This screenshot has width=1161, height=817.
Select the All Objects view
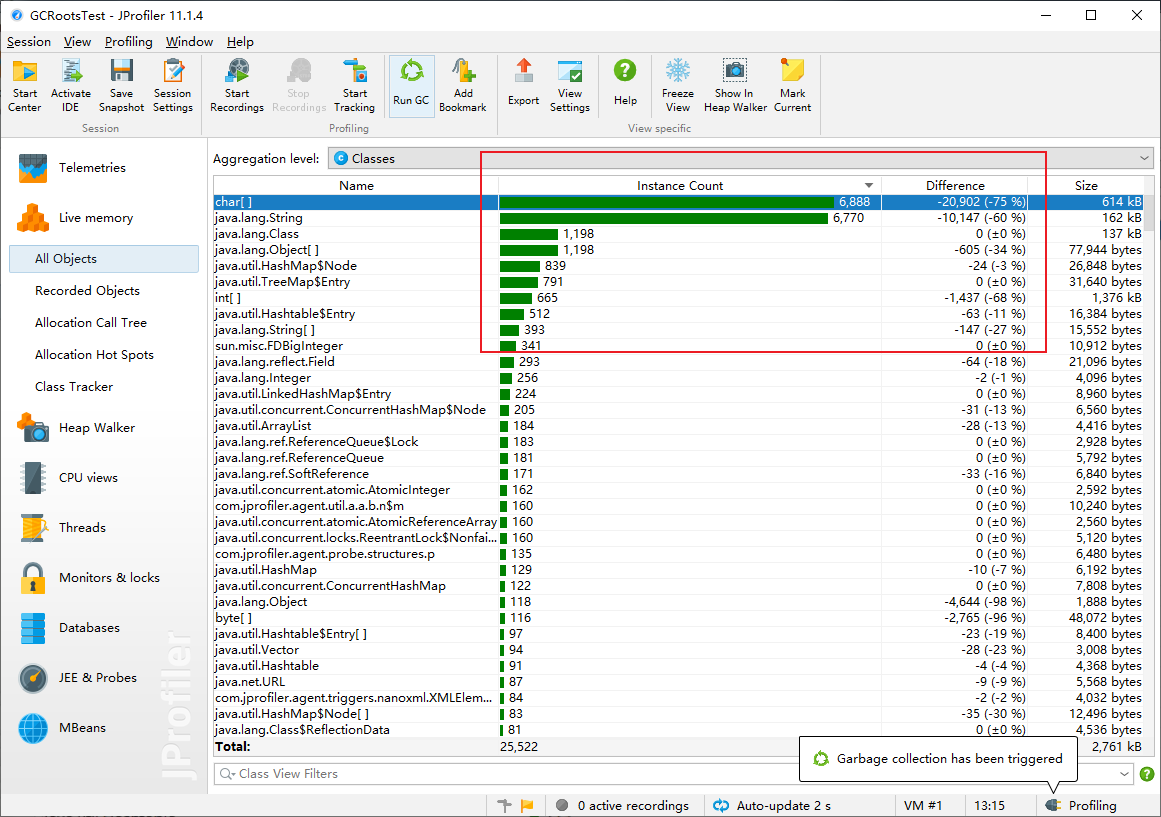(x=104, y=259)
